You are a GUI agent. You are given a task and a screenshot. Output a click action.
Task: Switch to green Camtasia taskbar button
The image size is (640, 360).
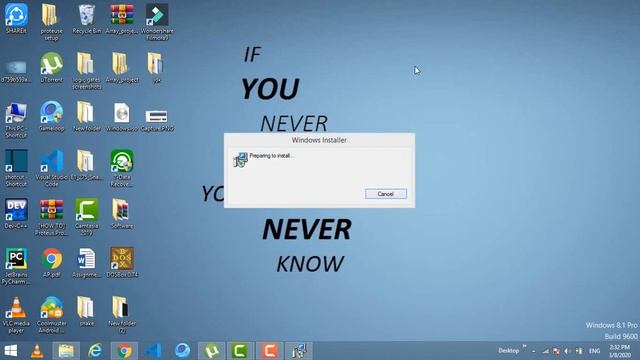click(x=240, y=351)
